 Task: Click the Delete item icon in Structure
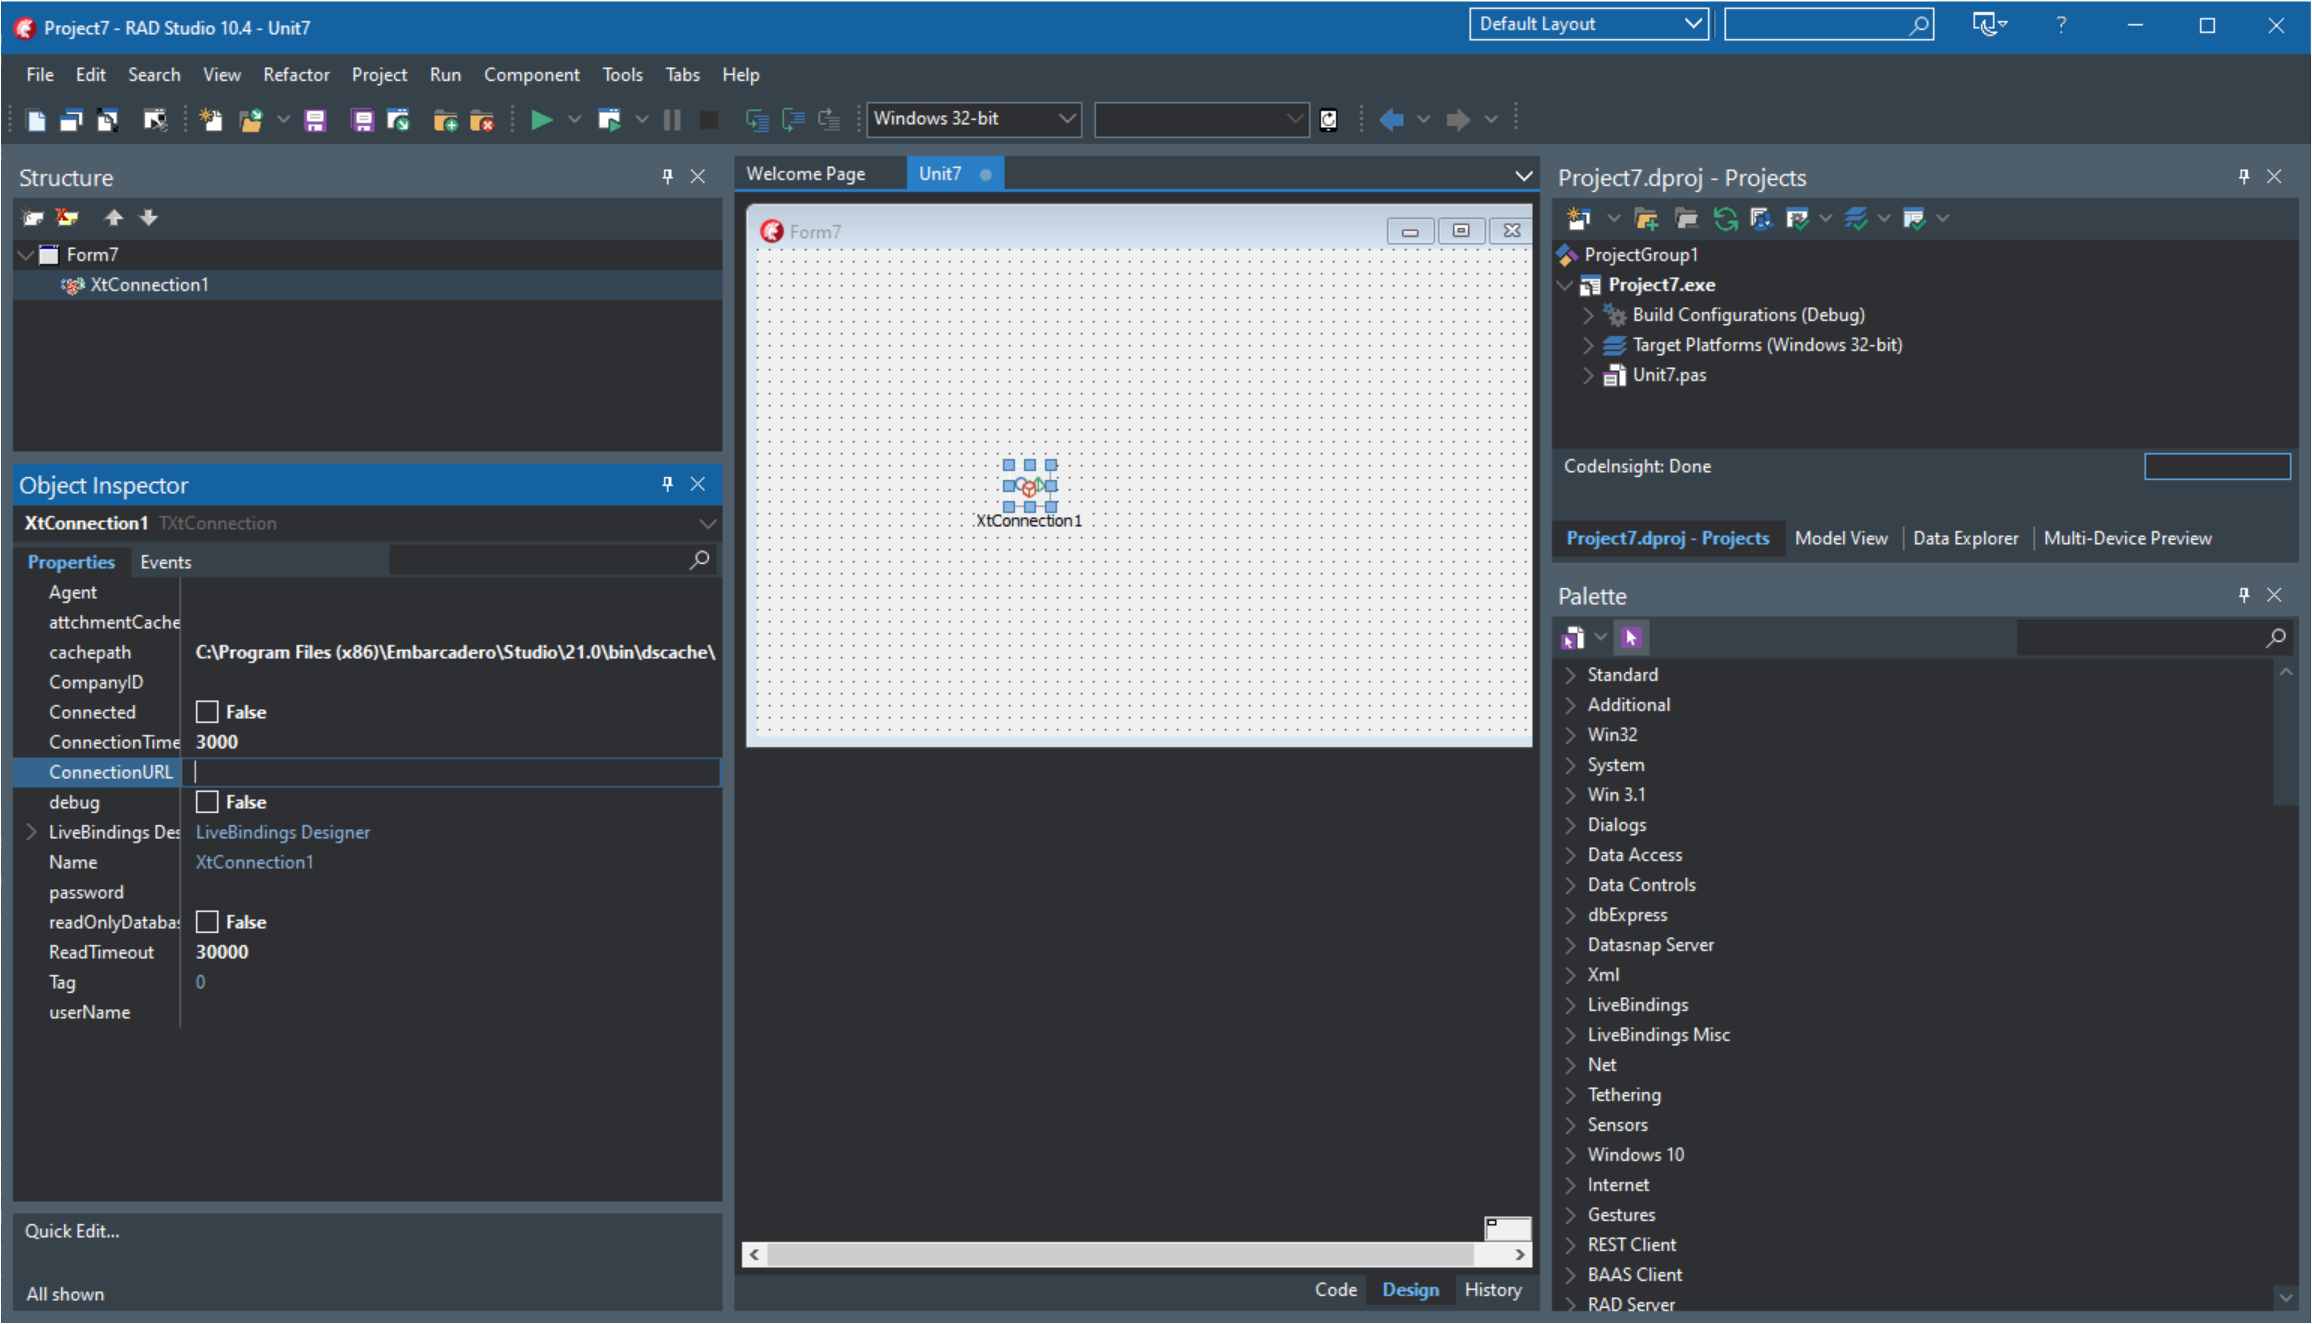pos(67,218)
